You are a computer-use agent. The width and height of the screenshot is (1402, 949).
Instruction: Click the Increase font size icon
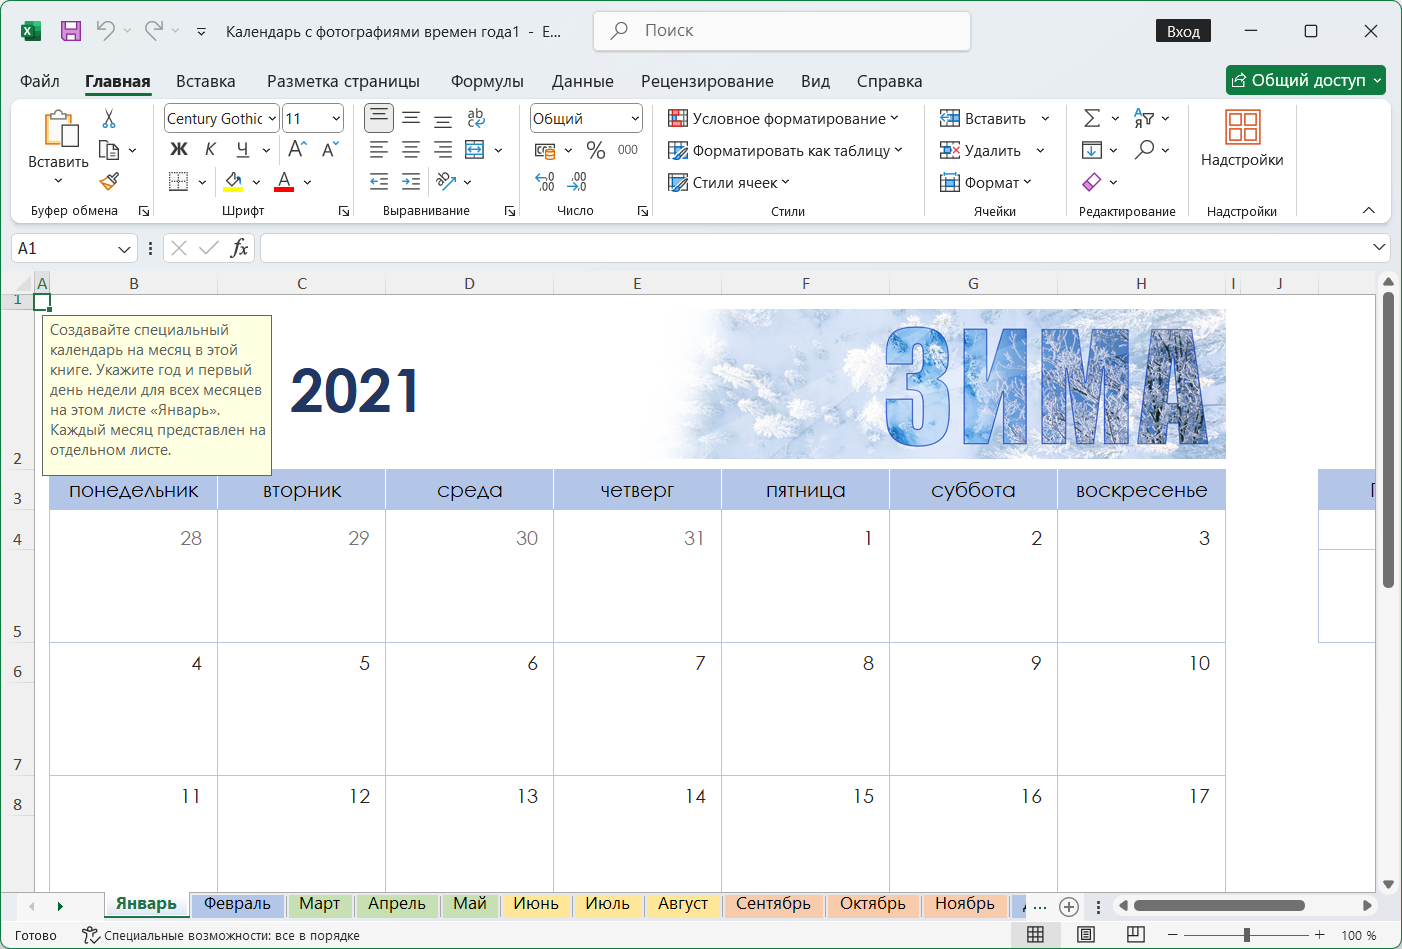(x=297, y=149)
